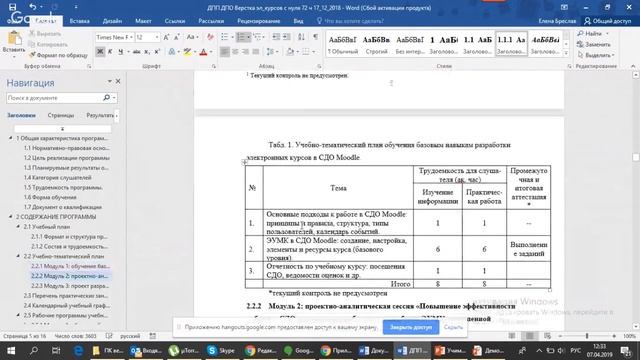Apply the Обычный style

click(342, 44)
